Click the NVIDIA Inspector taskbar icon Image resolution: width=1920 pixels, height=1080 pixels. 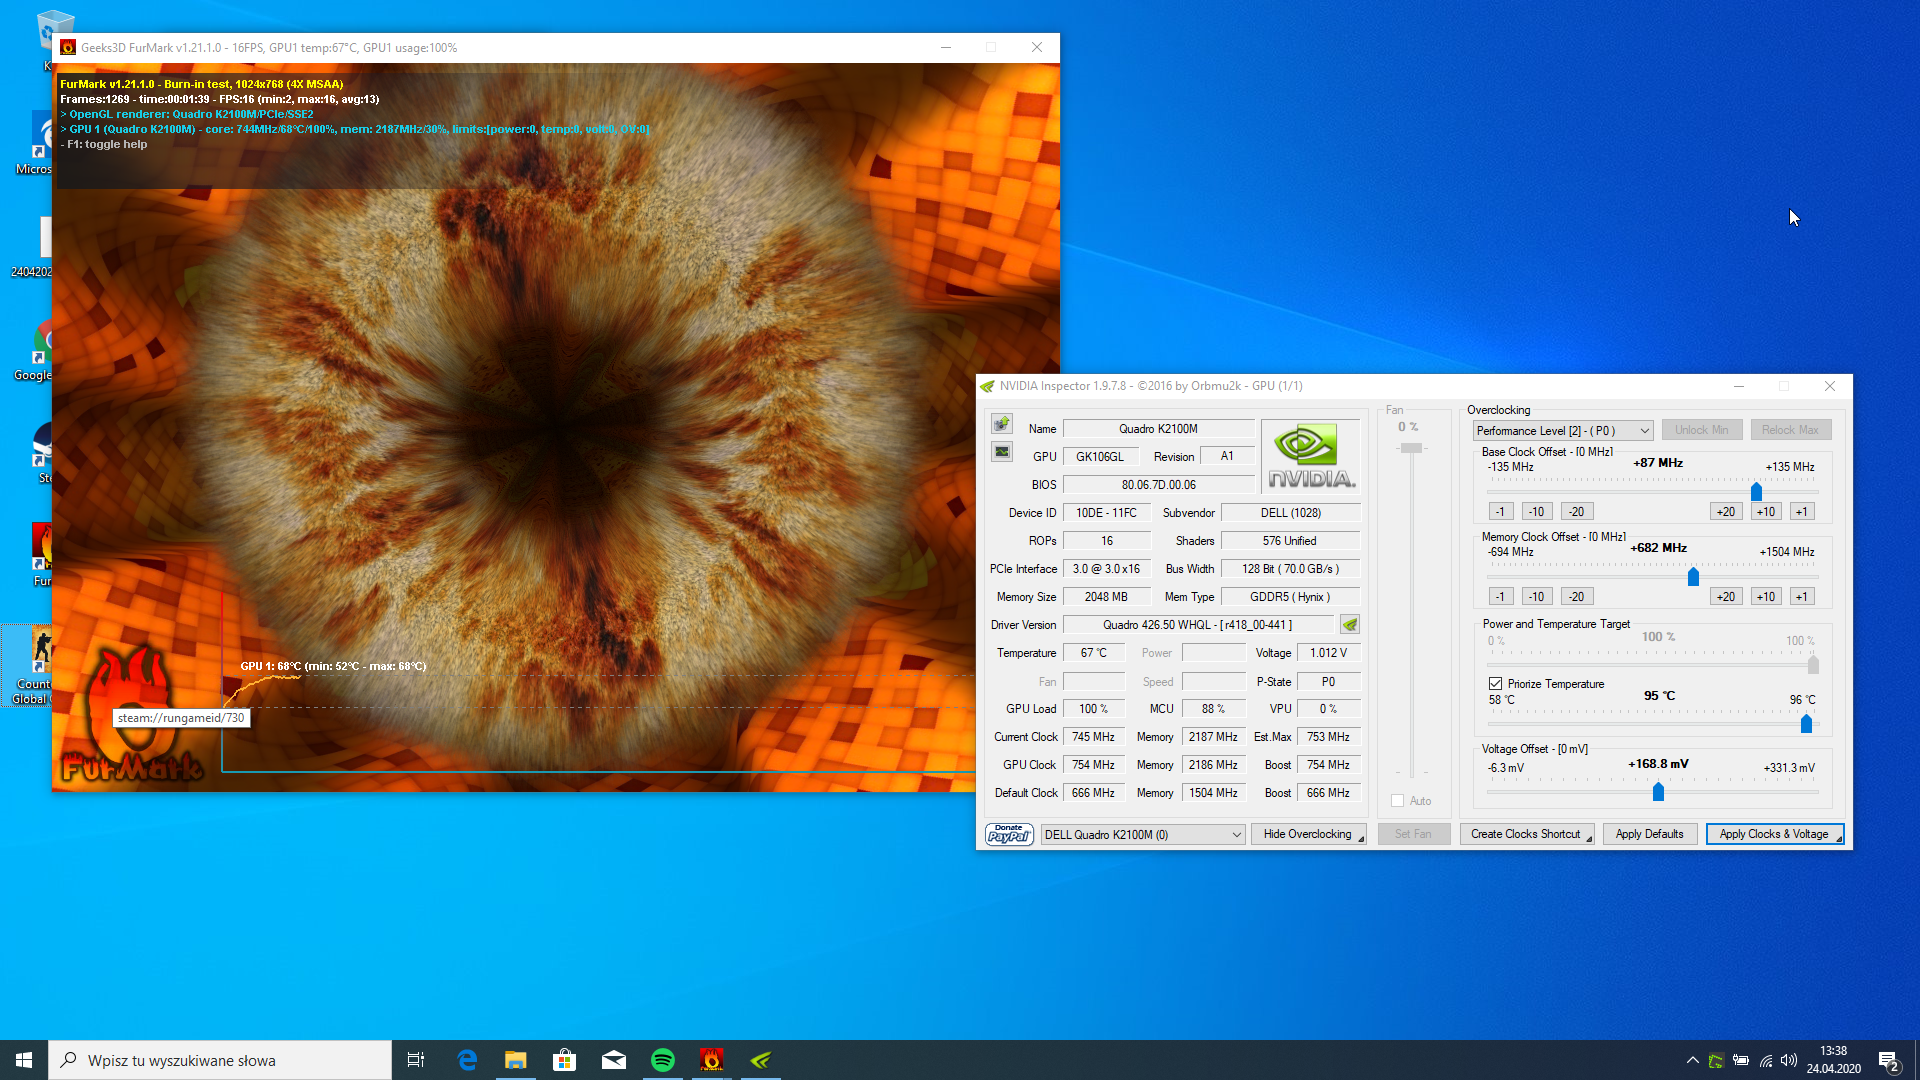761,1060
